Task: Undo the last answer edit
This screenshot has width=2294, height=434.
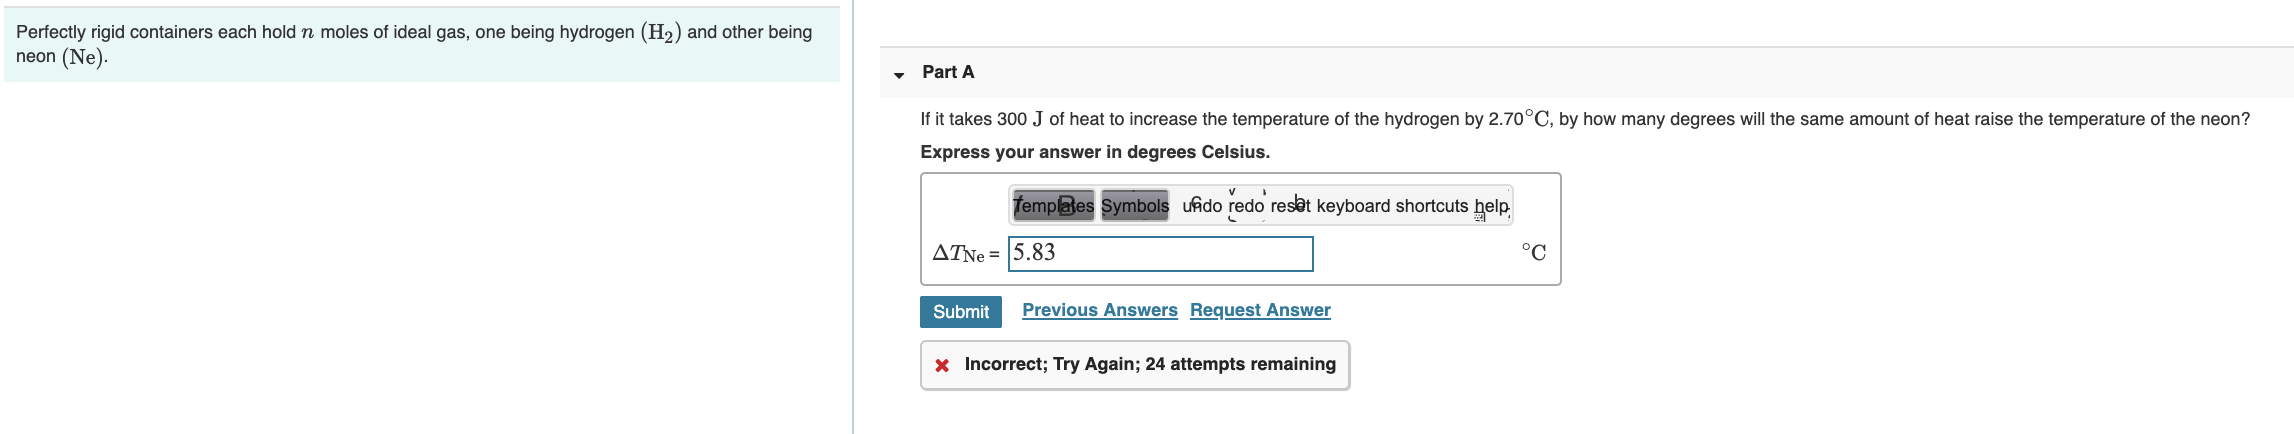Action: click(1202, 206)
